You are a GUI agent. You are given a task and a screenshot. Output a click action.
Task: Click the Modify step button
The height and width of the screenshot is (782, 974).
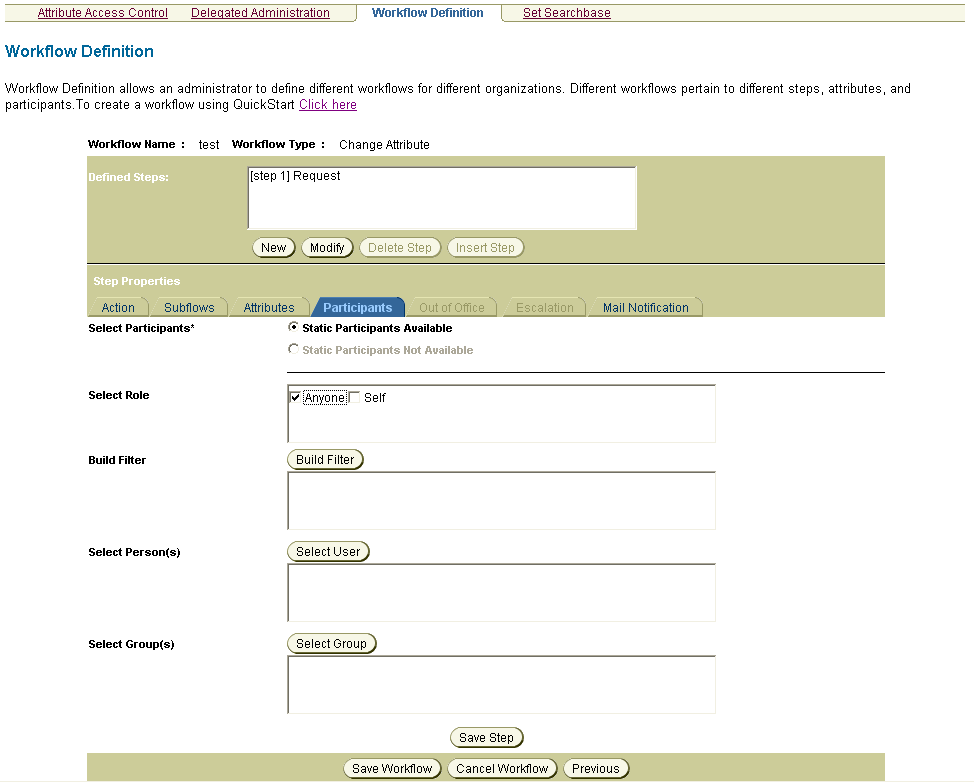[327, 248]
